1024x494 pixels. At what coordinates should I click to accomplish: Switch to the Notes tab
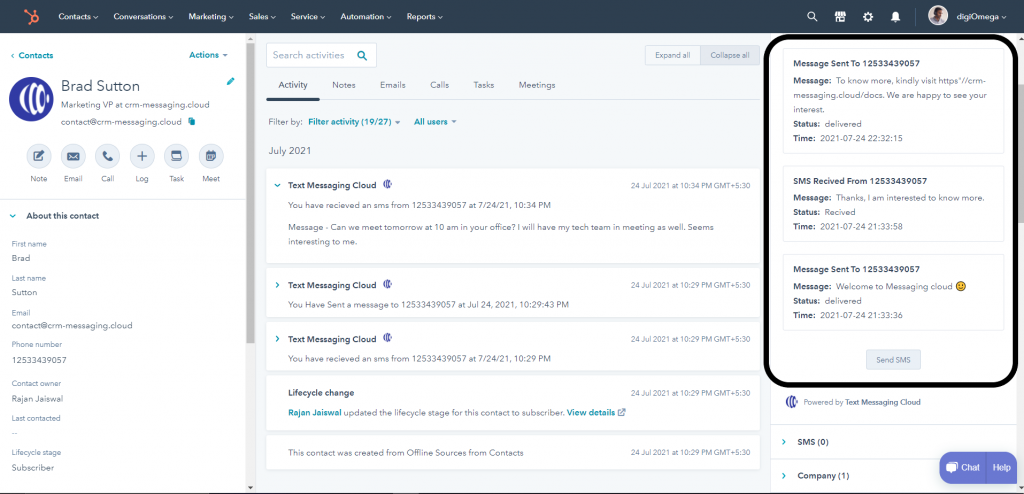(344, 86)
